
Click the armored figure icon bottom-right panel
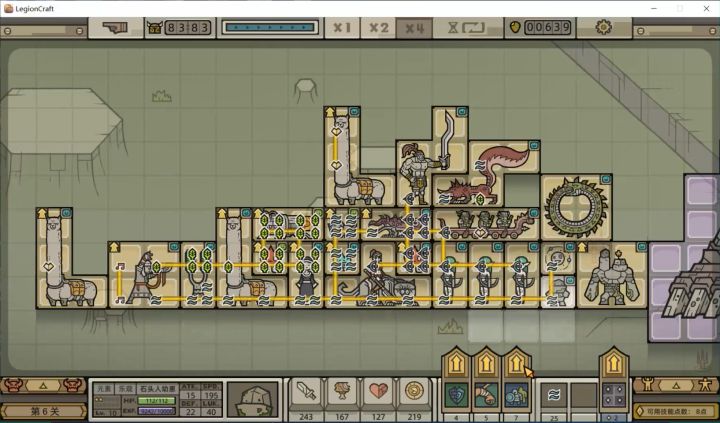coord(647,385)
